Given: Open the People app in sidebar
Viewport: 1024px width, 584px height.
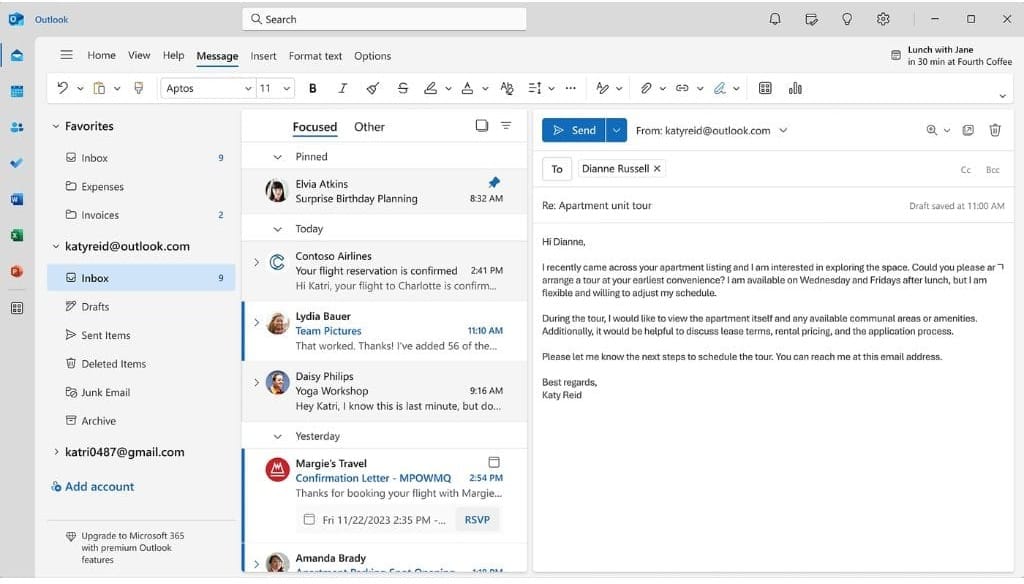Looking at the screenshot, I should click(x=17, y=127).
